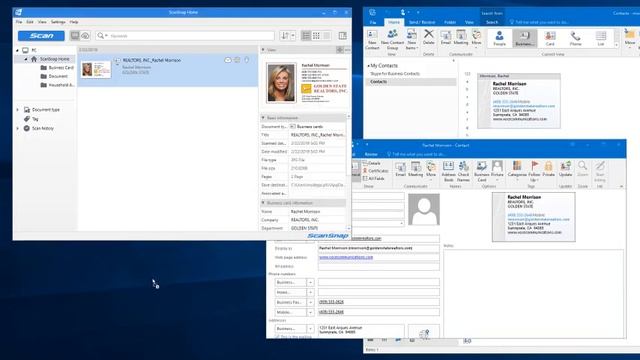Viewport: 640px width, 360px height.
Task: Expand the Scan history tree node
Action: coord(17,128)
